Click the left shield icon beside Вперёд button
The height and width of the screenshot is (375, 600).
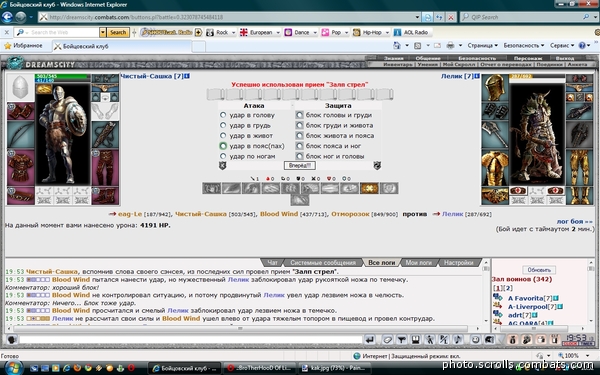pos(222,165)
